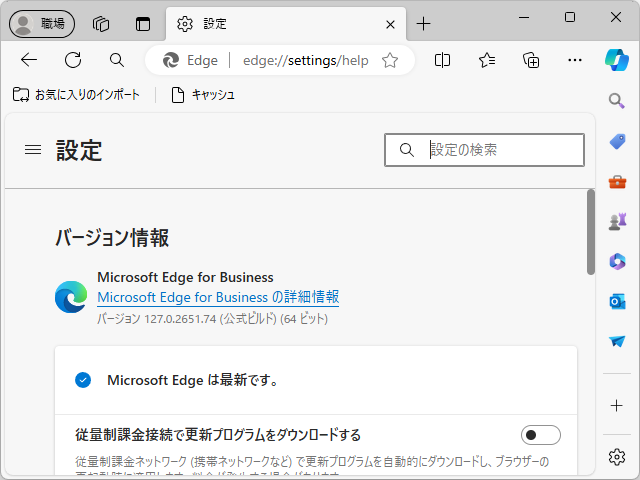Open sidebar settings gear icon
Screen dimensions: 640x480
click(x=617, y=456)
